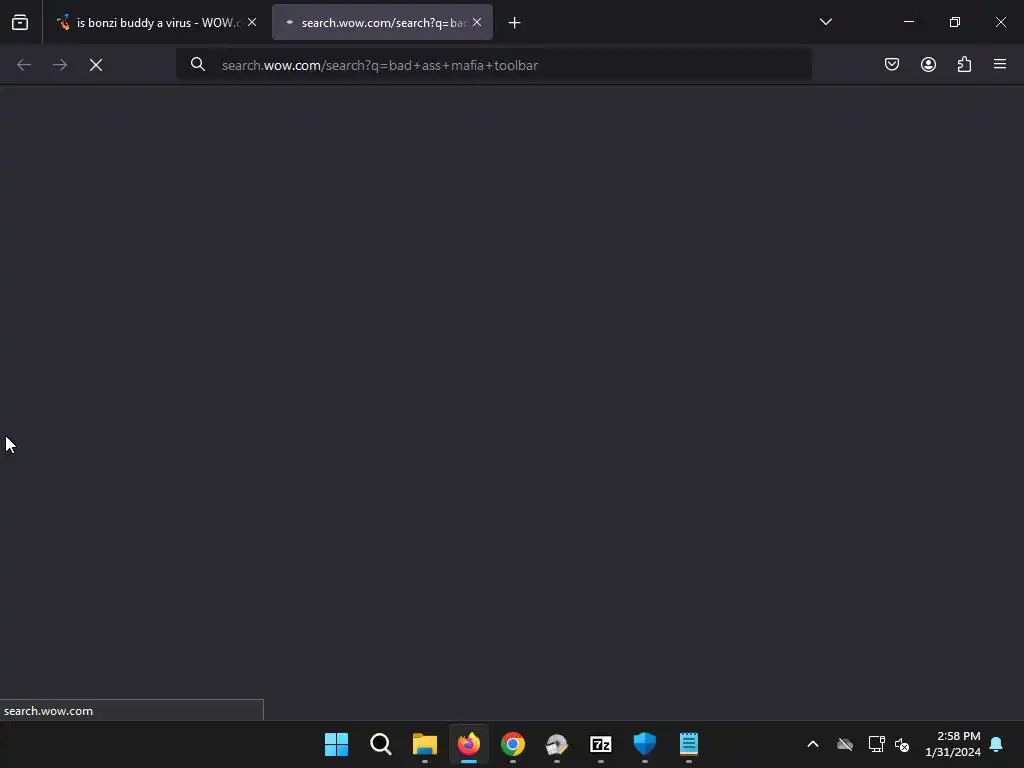Save page to Pocket
The width and height of the screenshot is (1024, 768).
click(x=892, y=64)
